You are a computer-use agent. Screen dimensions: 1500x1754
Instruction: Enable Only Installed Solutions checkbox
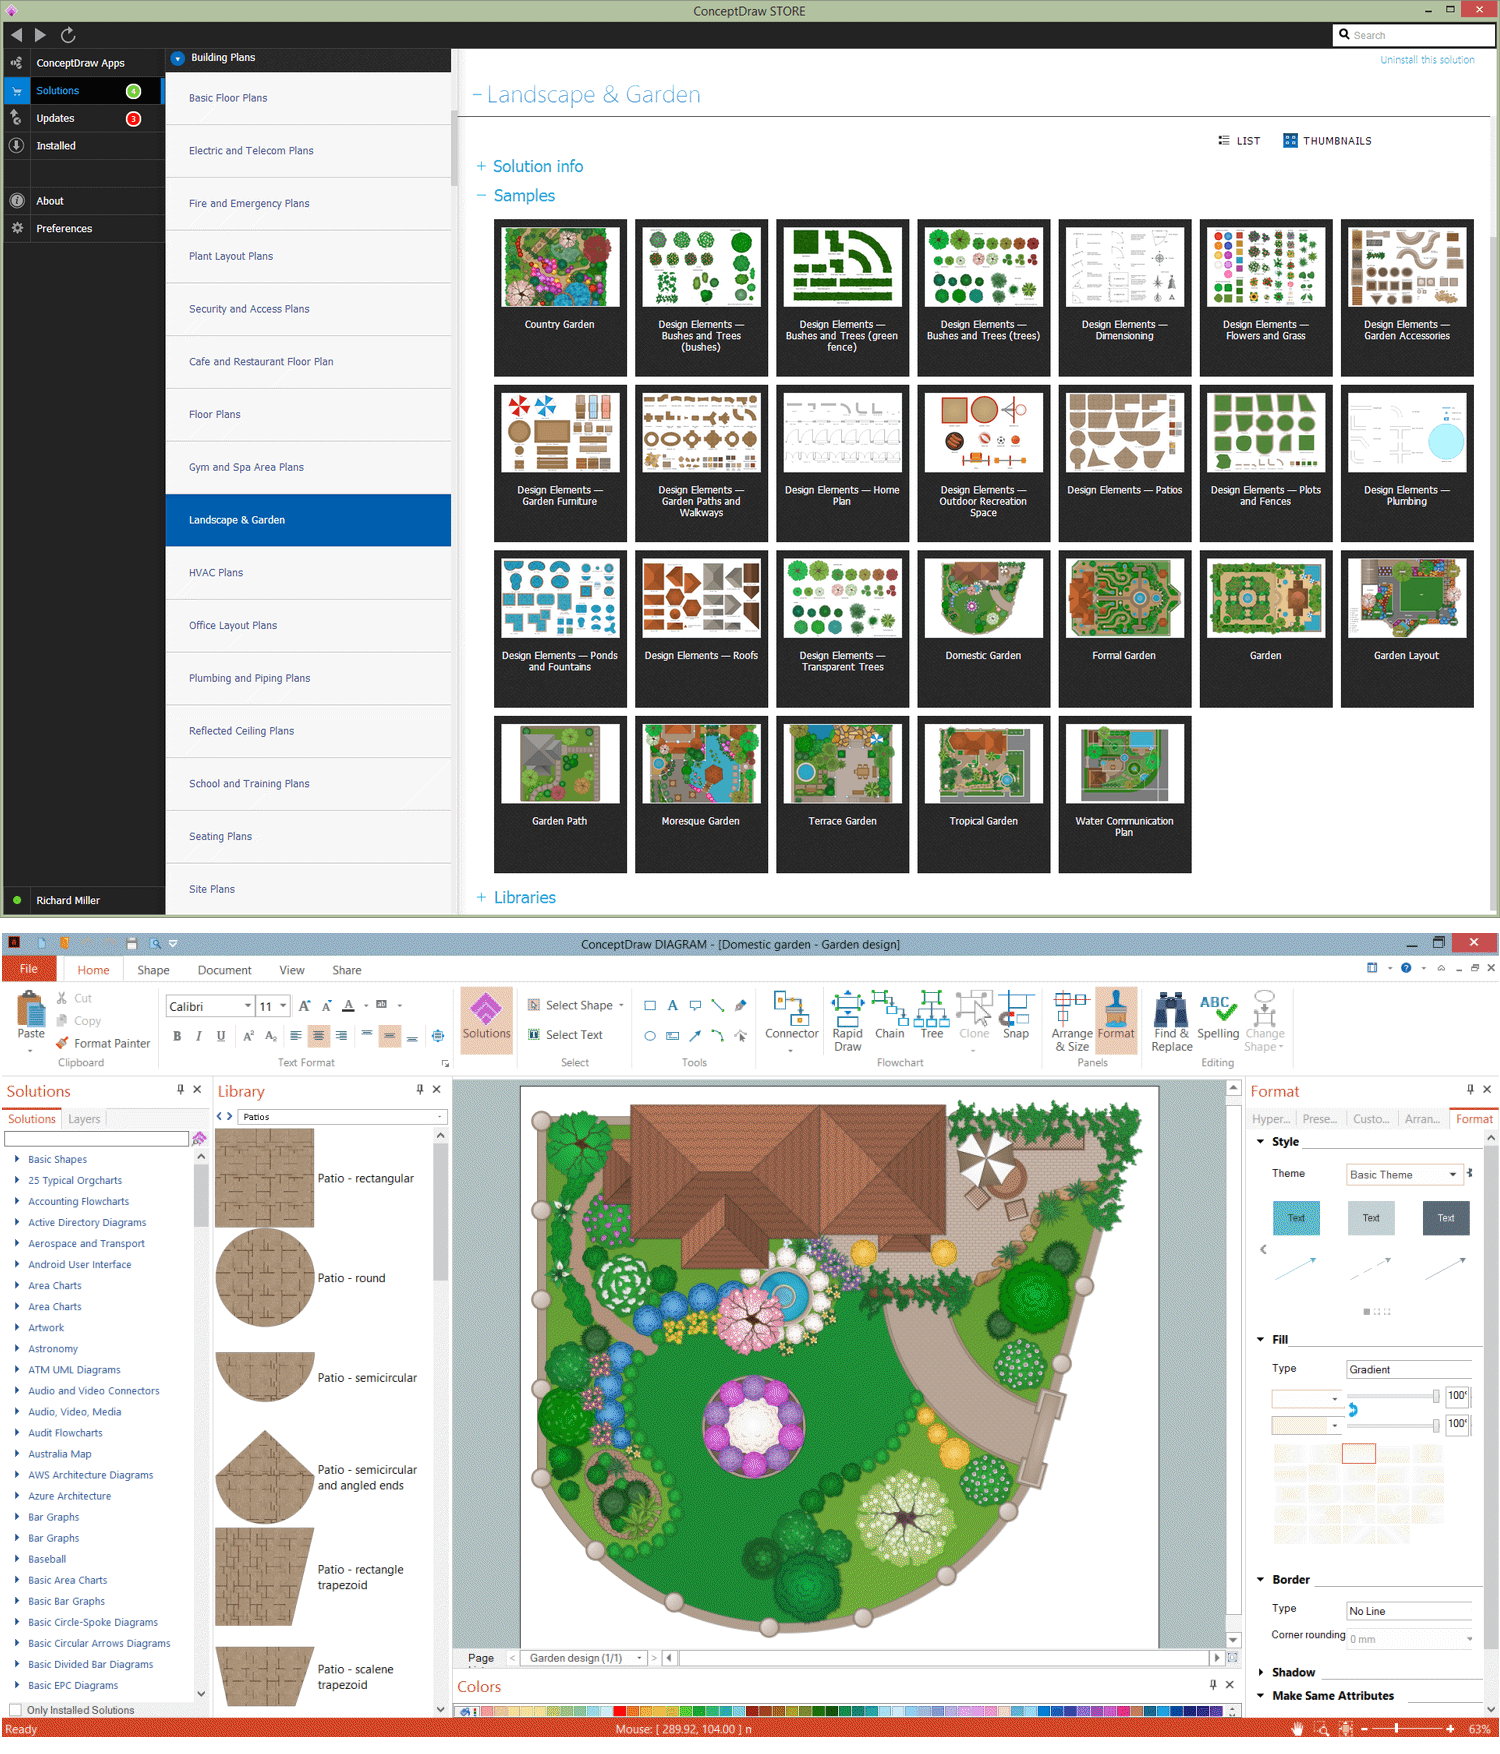pyautogui.click(x=15, y=1710)
